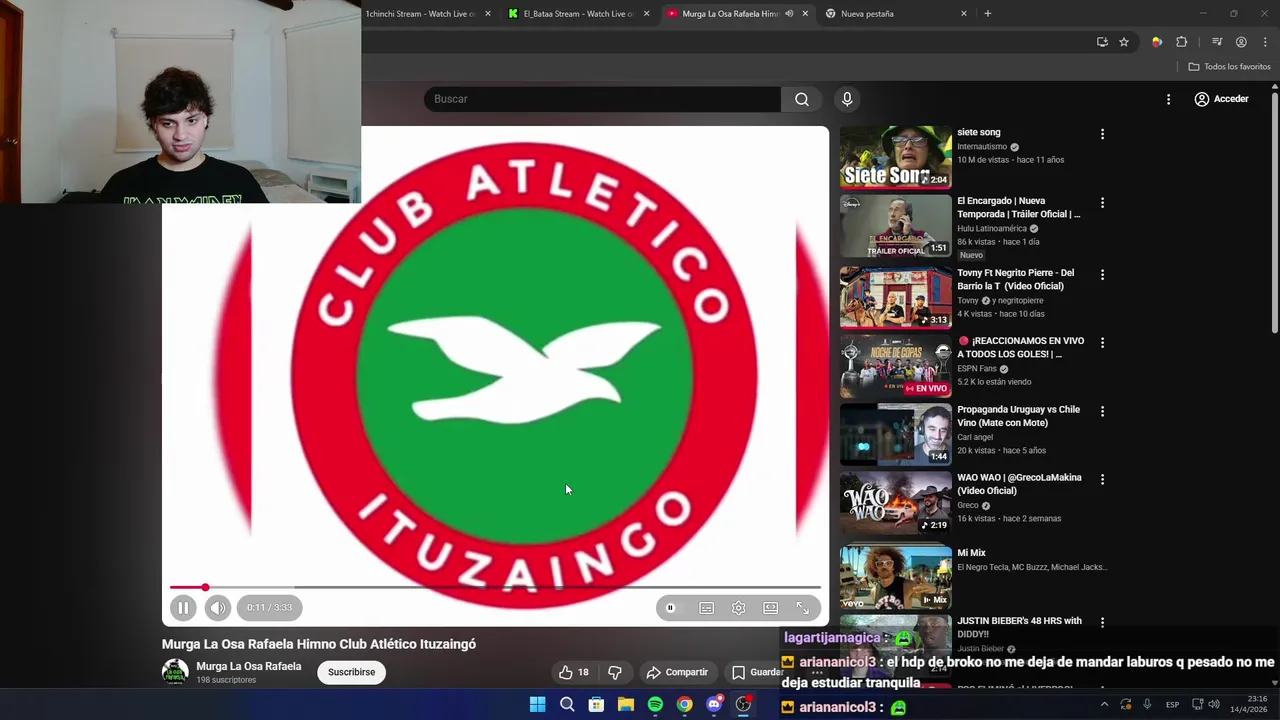This screenshot has width=1280, height=720.
Task: Open the media controls toolbar icon
Action: pos(1217,42)
